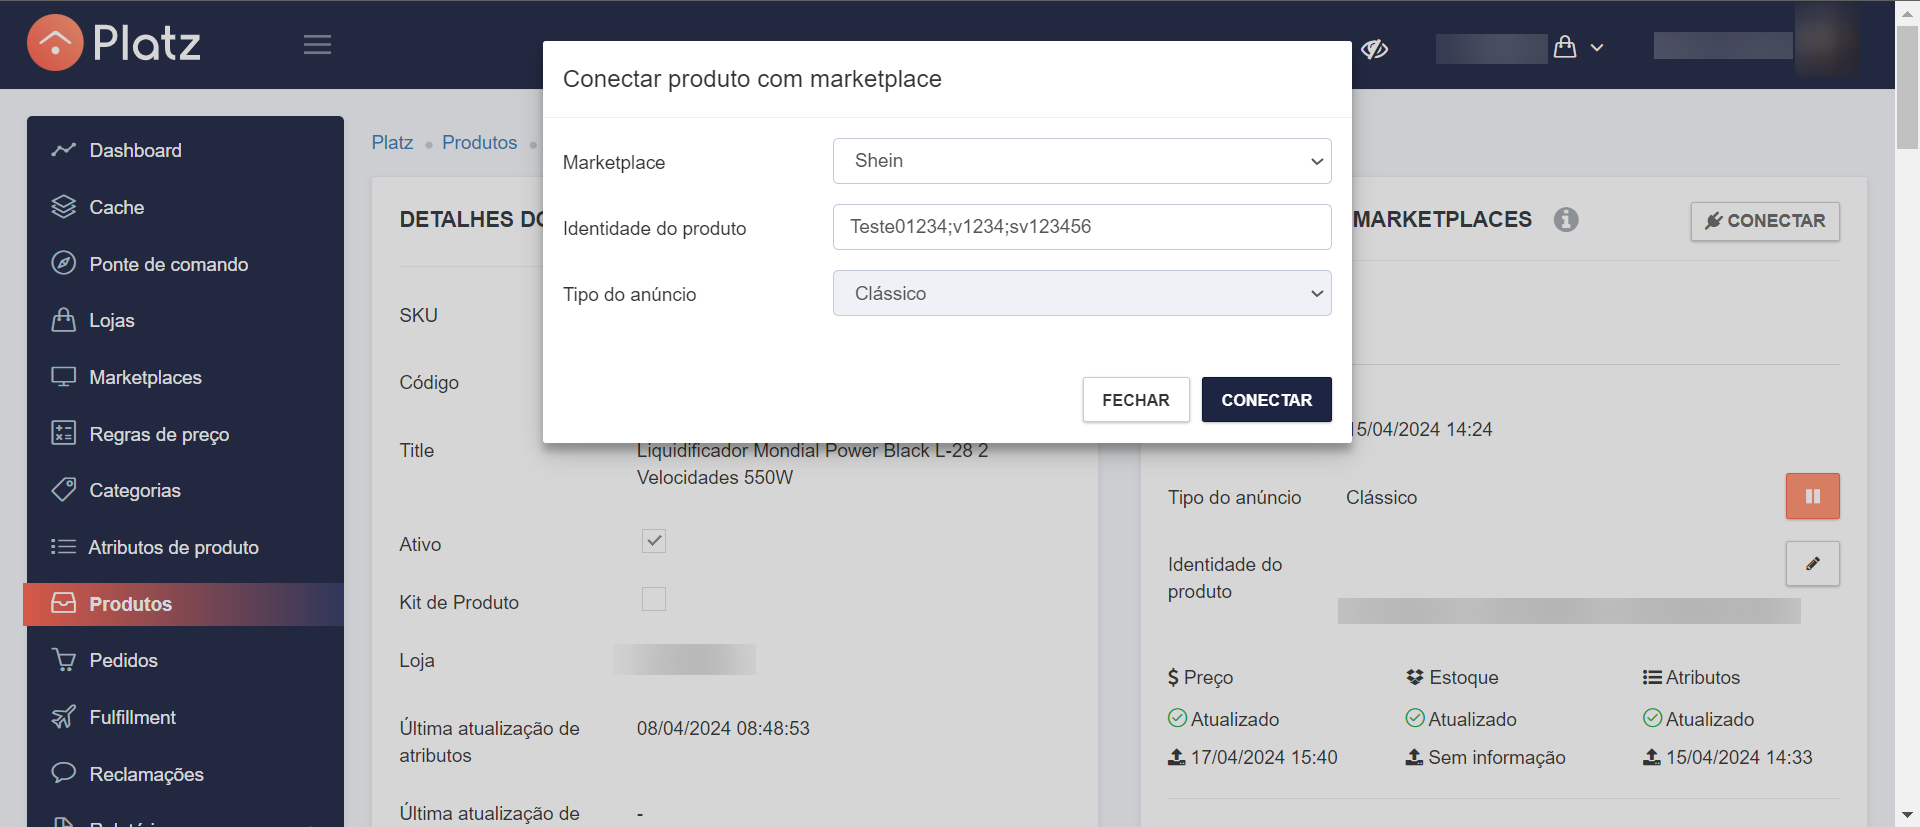Click the Estoque dropbox-style icon
Viewport: 1920px width, 827px height.
(1415, 677)
